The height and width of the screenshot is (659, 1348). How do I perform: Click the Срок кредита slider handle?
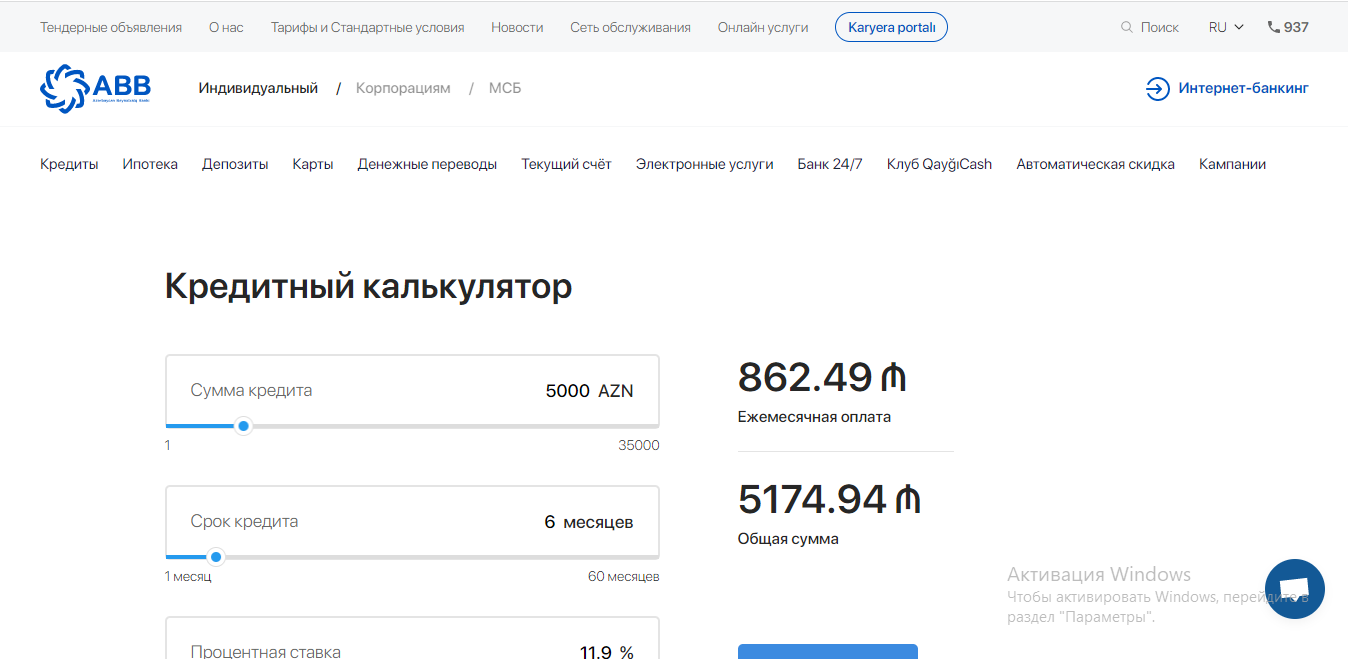[216, 557]
